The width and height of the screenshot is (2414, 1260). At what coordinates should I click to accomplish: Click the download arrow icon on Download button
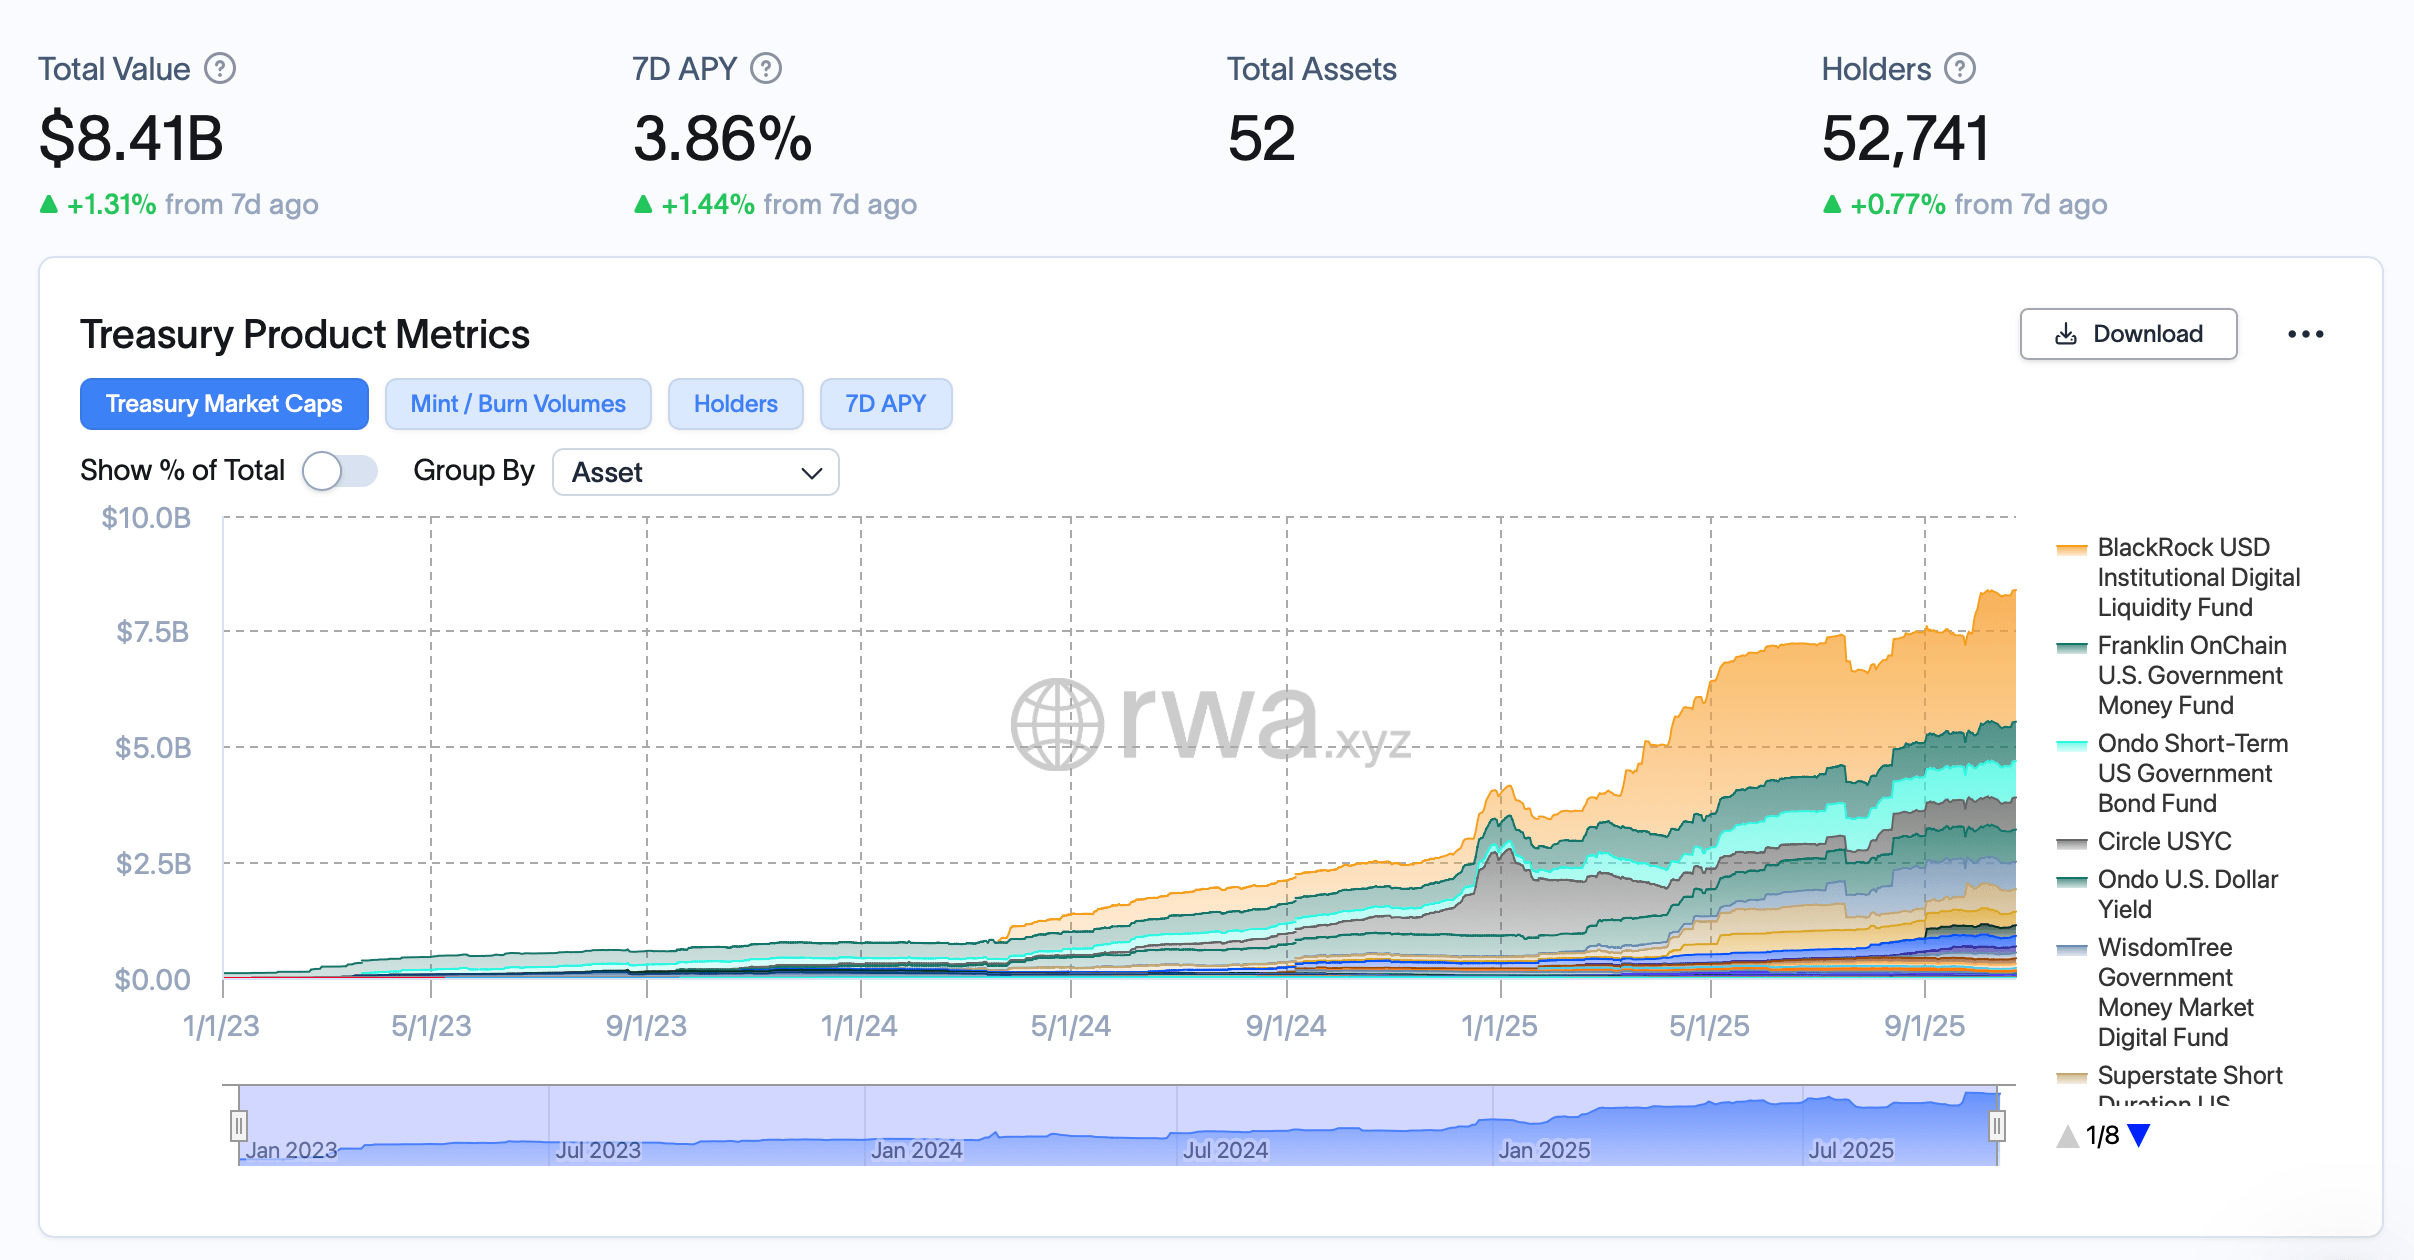pyautogui.click(x=2066, y=334)
